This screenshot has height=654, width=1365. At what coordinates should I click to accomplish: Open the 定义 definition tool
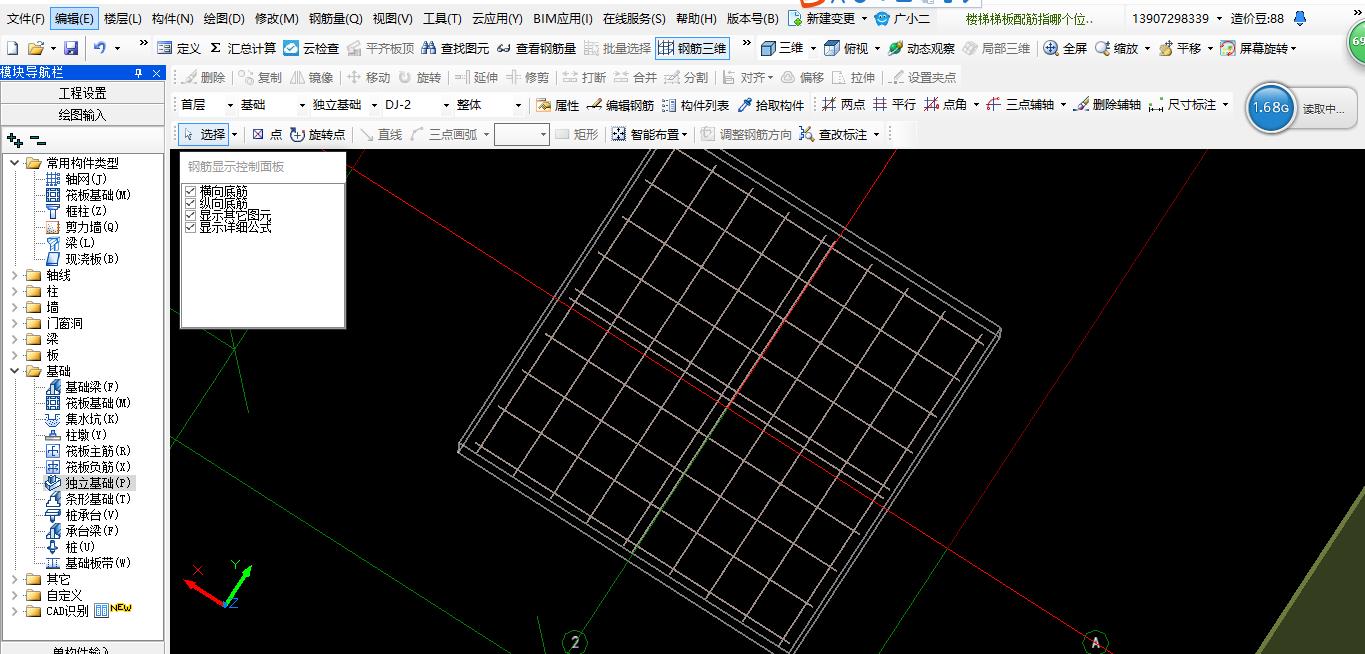pyautogui.click(x=179, y=48)
